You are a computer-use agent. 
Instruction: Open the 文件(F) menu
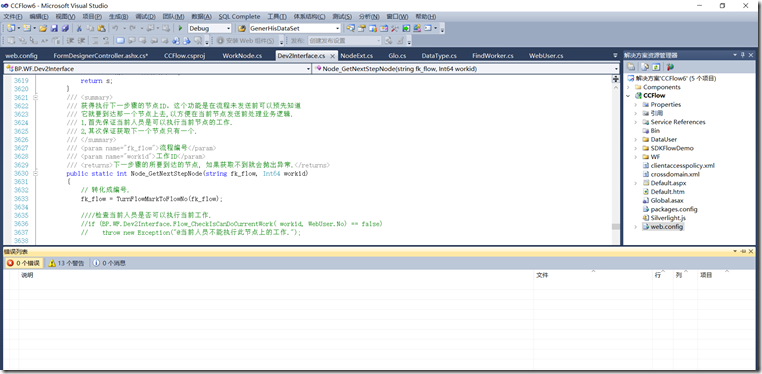tap(13, 17)
